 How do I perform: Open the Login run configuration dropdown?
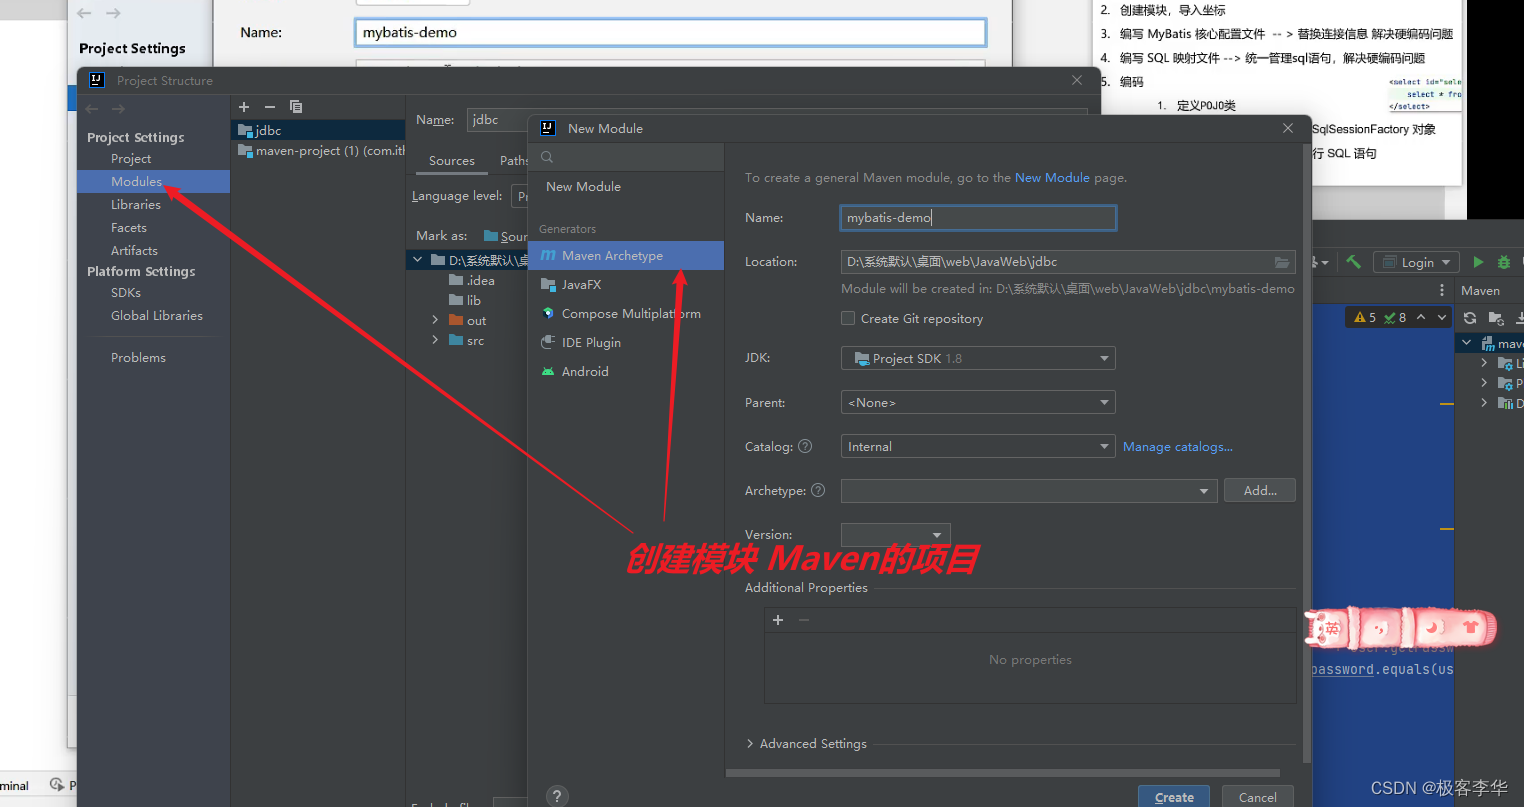(1417, 262)
